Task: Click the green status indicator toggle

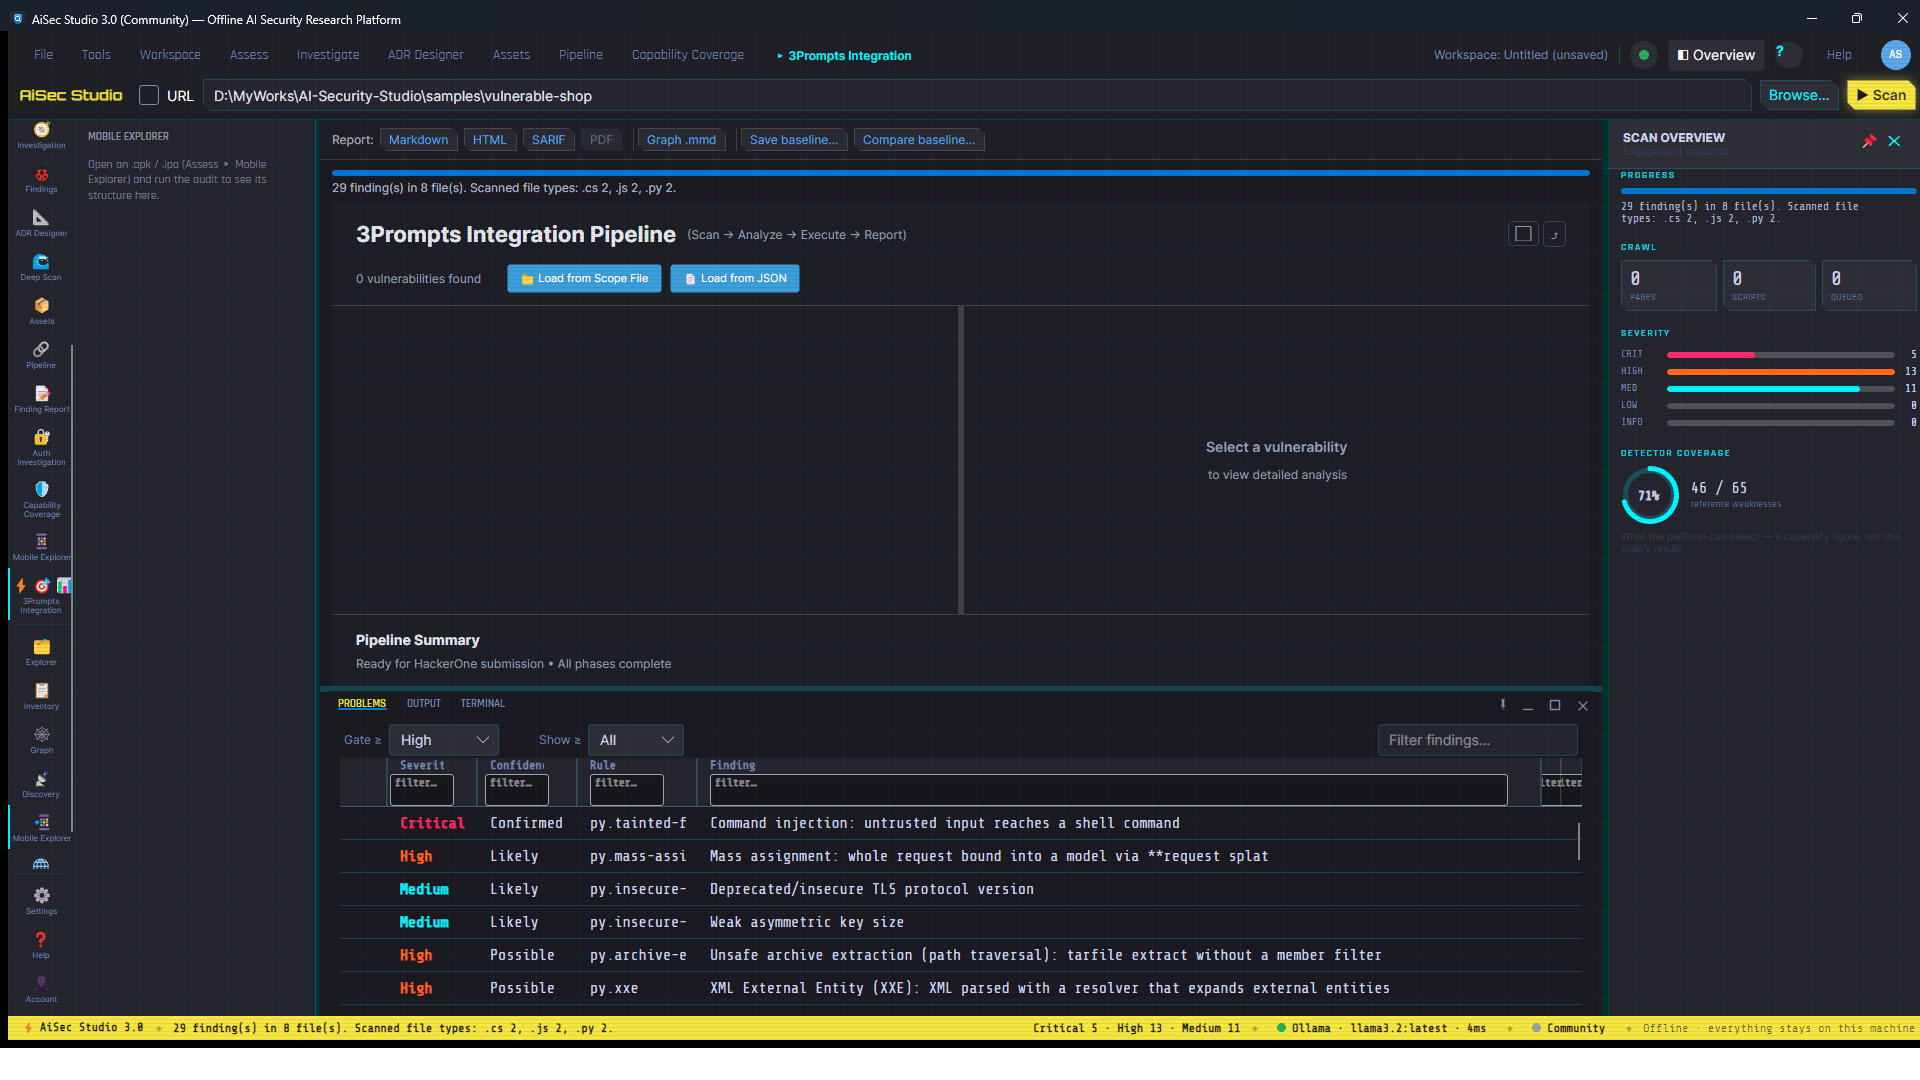Action: click(1644, 55)
